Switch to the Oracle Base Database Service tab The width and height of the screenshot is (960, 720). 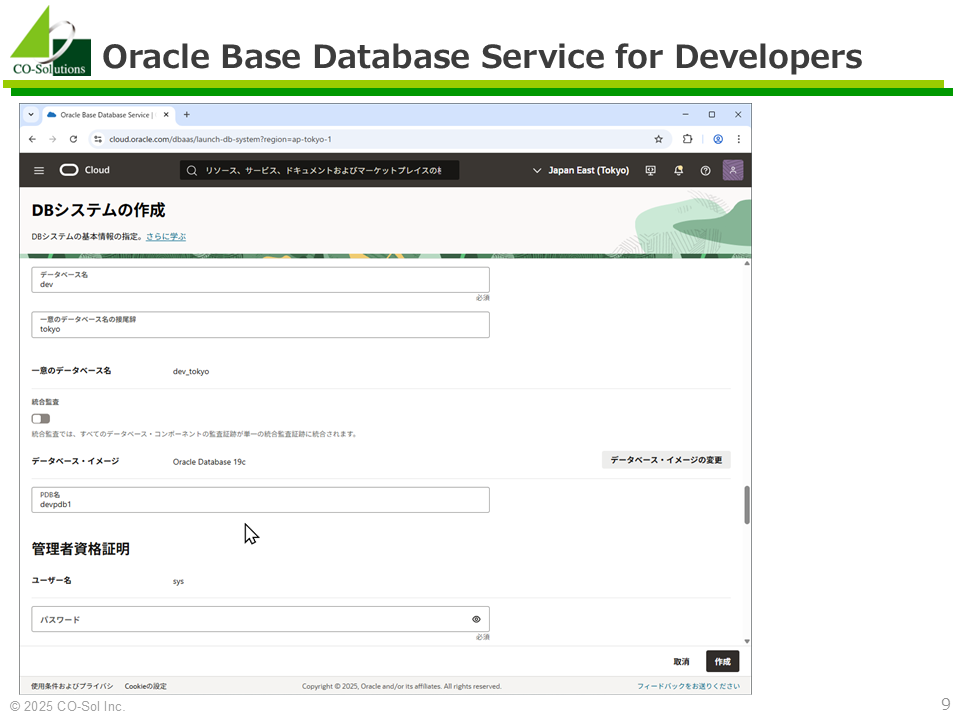108,114
